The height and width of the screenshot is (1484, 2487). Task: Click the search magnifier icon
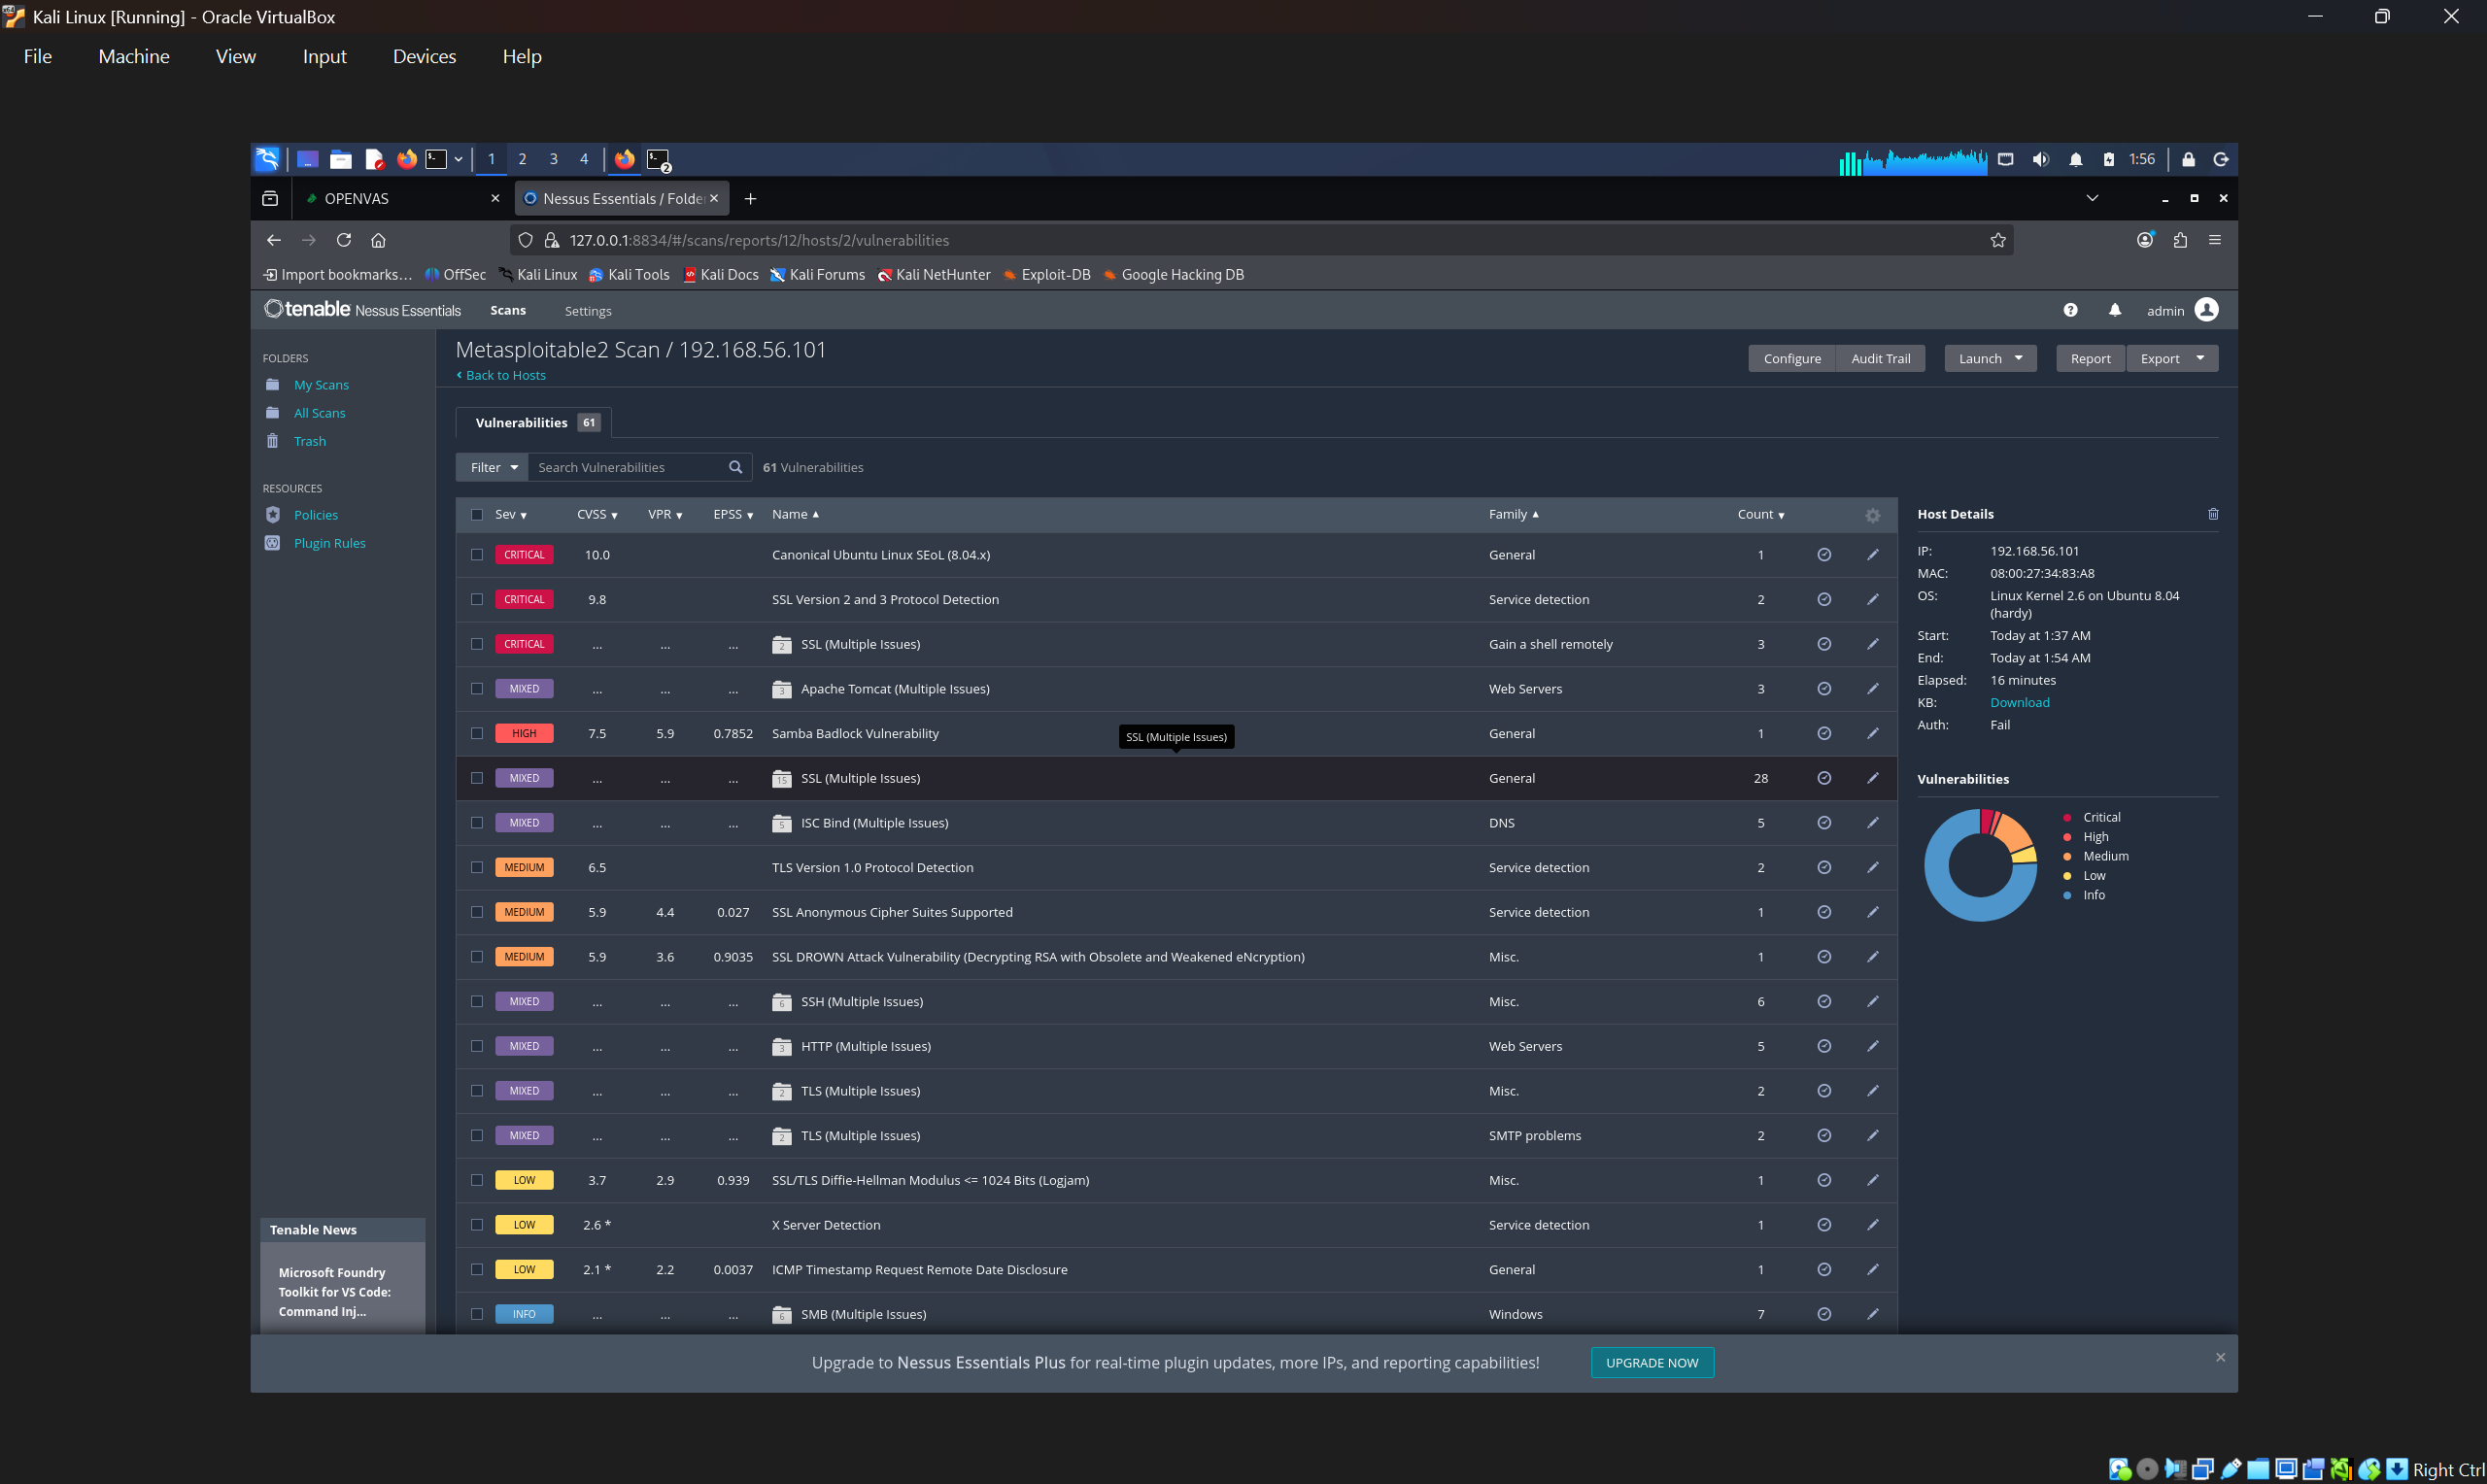(x=735, y=467)
